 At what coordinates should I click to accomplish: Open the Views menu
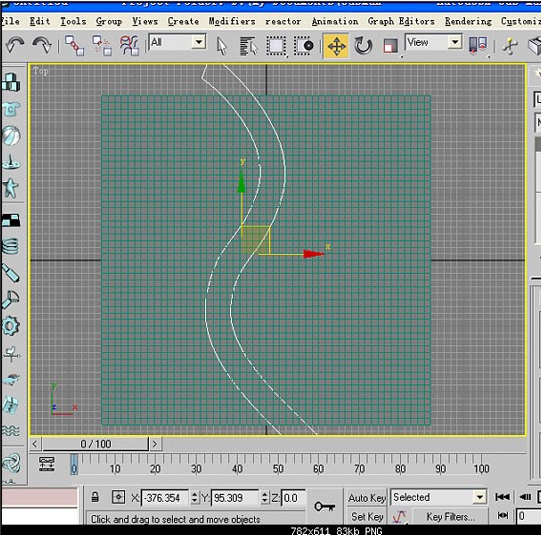(145, 21)
